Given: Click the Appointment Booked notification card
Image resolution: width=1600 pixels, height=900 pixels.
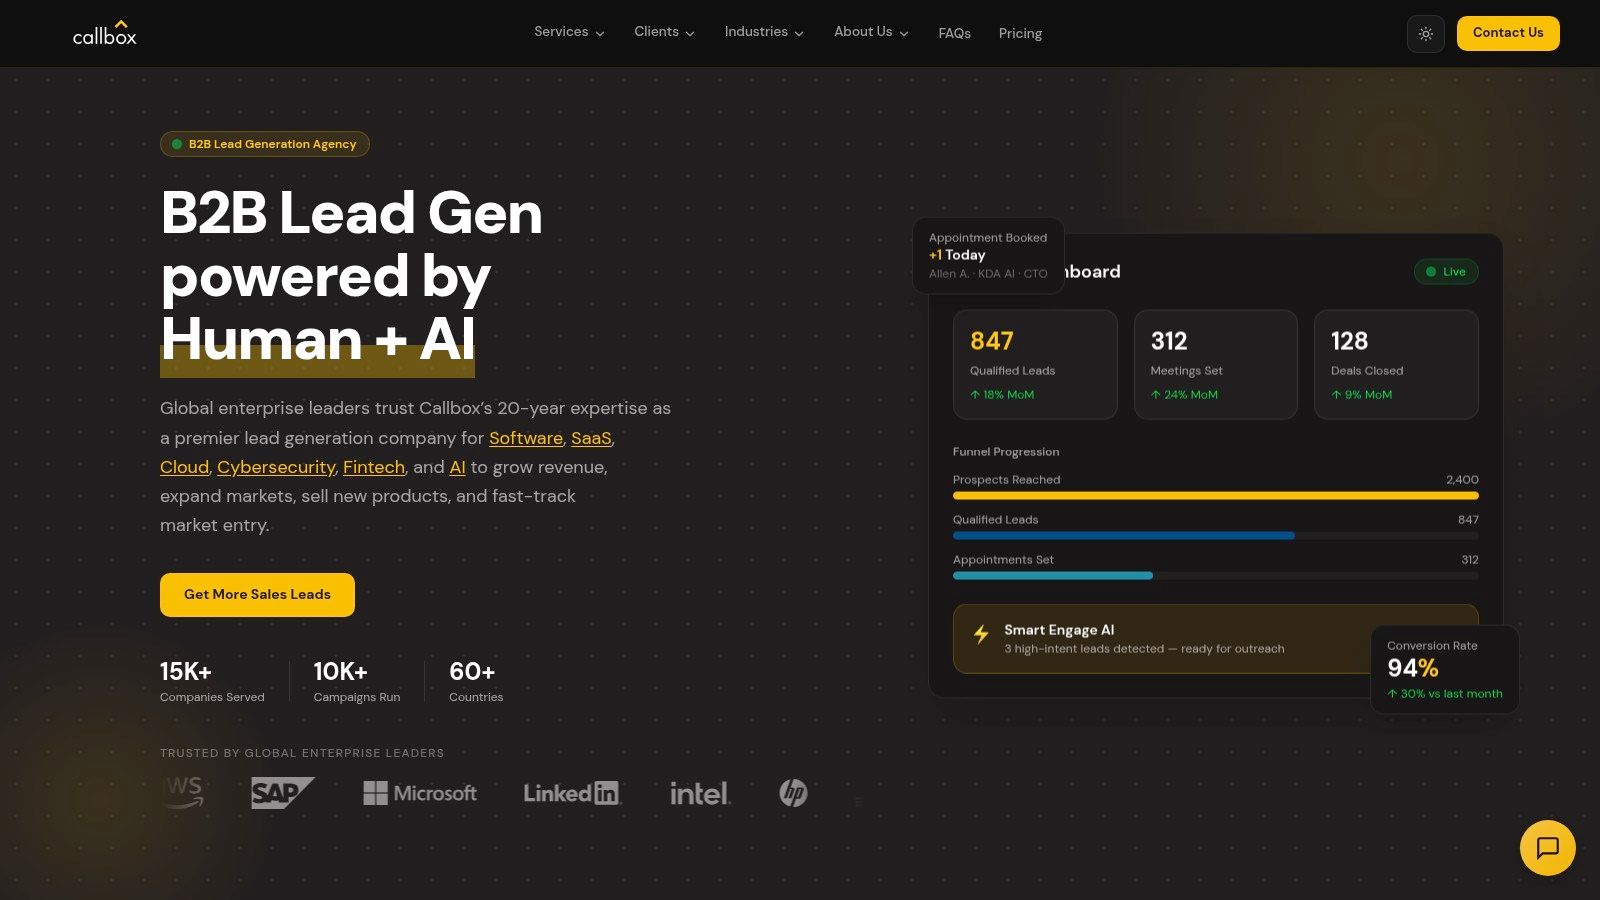Looking at the screenshot, I should click(x=988, y=256).
